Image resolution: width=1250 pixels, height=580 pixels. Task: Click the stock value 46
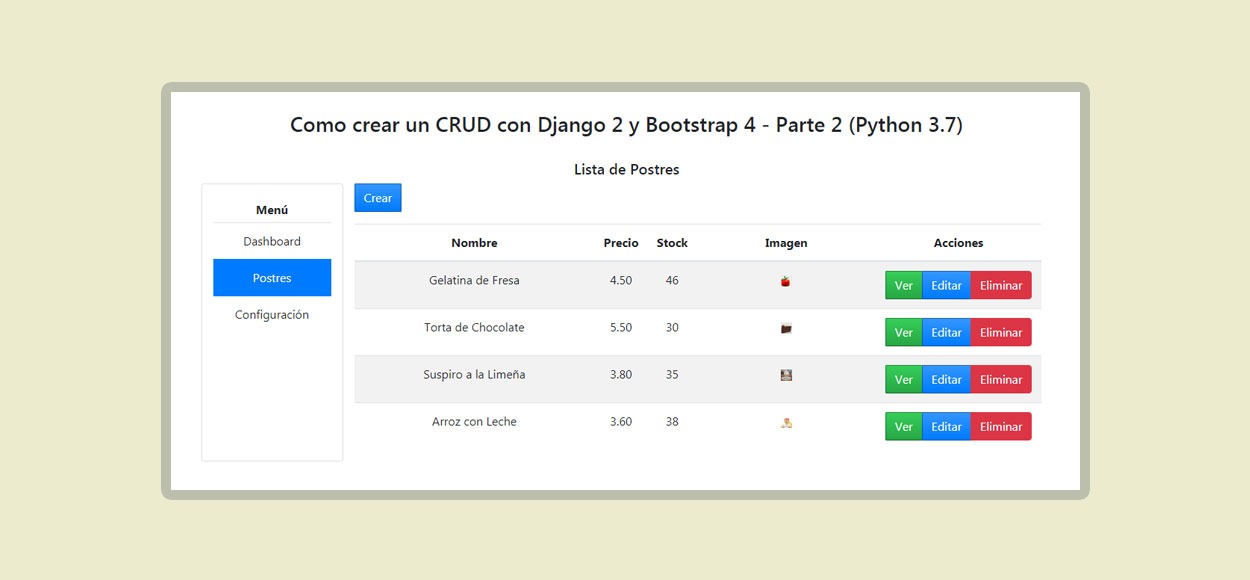672,280
